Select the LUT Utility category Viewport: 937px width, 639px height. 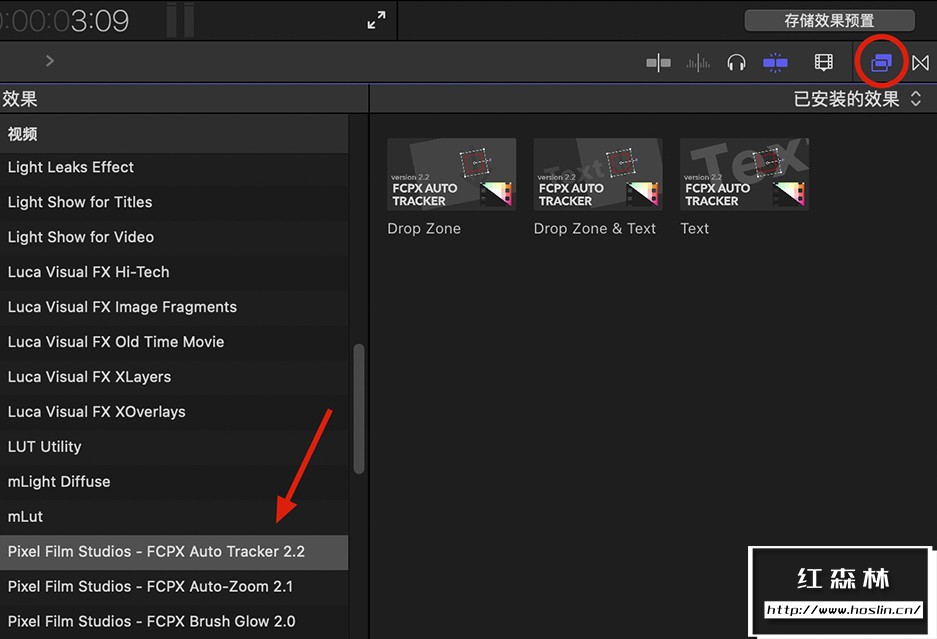click(x=174, y=447)
